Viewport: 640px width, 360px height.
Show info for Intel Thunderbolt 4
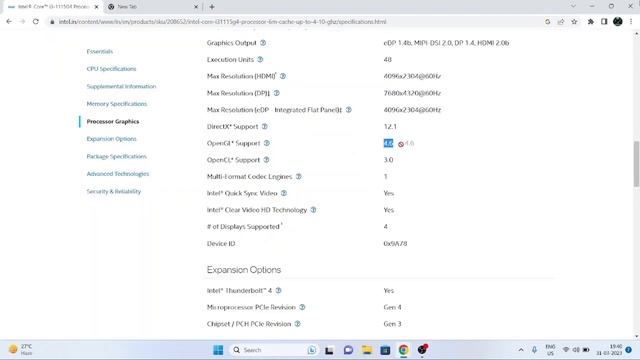pos(278,291)
